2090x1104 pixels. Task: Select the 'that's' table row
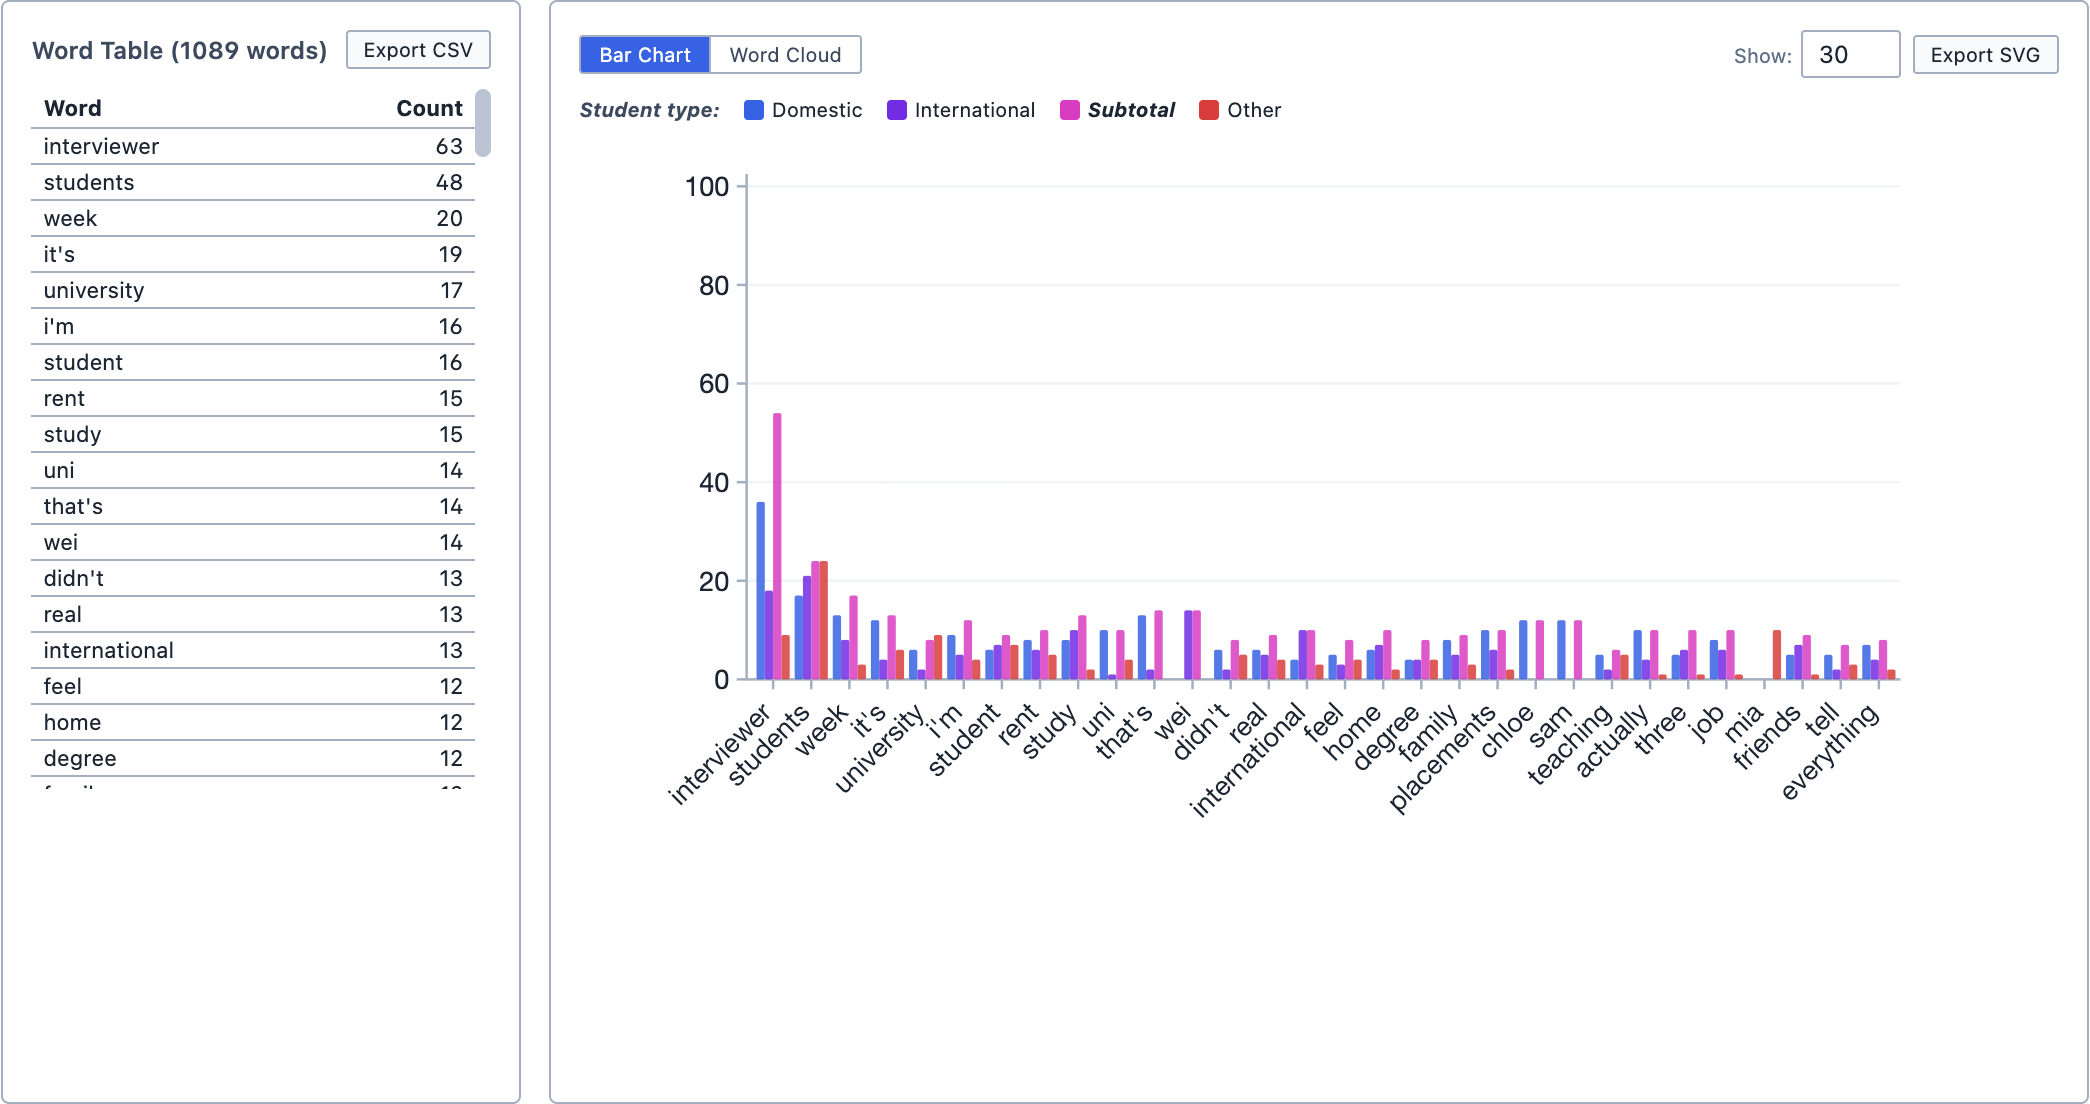[253, 506]
